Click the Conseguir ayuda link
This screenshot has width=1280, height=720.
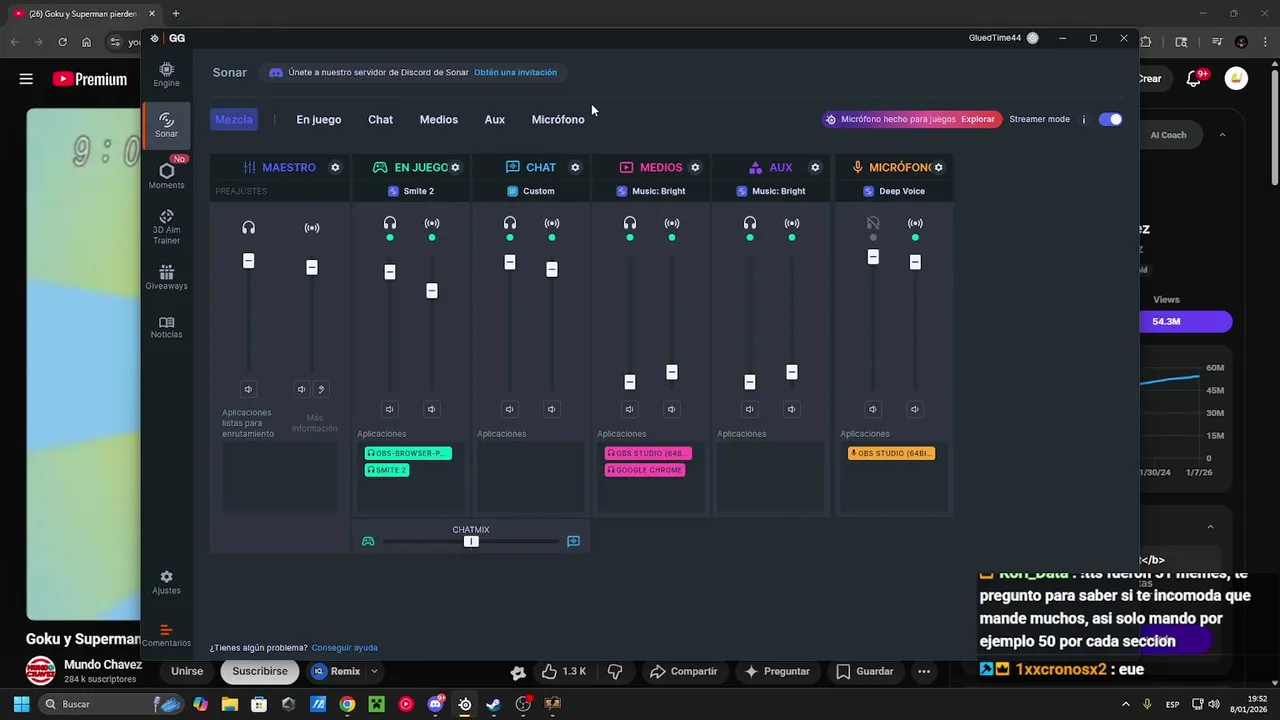coord(344,648)
